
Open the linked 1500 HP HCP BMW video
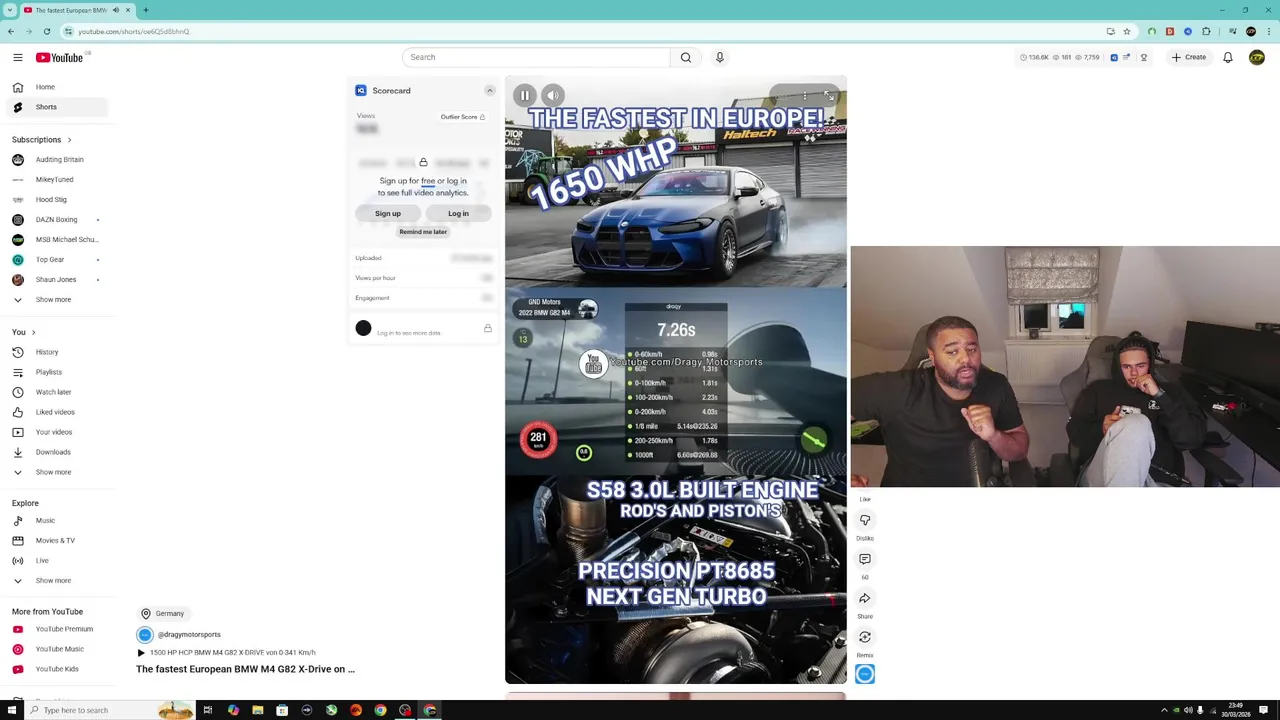tap(226, 652)
